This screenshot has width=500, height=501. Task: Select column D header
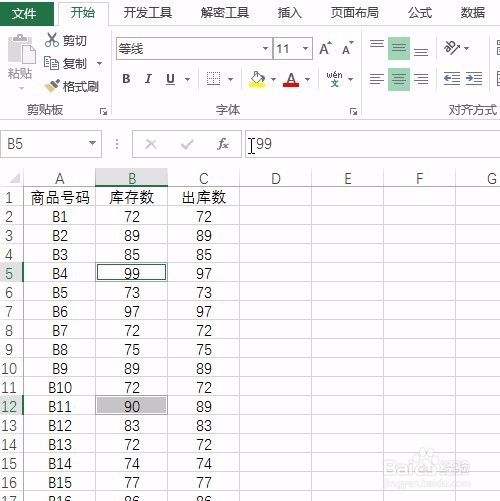click(275, 178)
